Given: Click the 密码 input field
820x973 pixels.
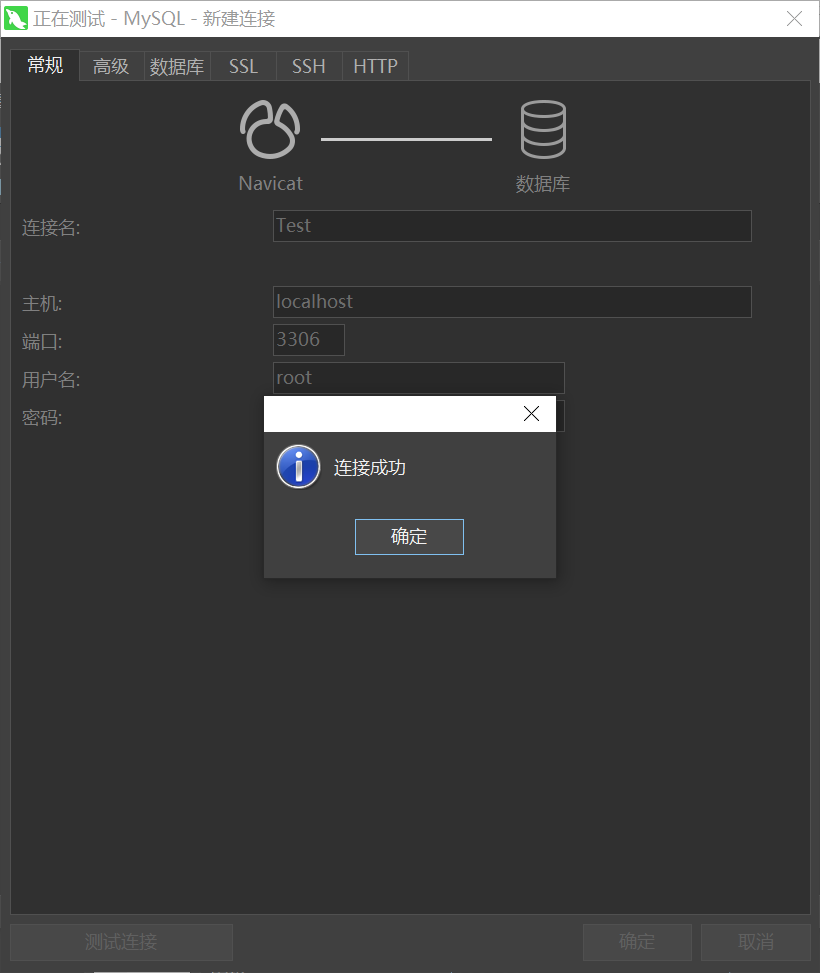Looking at the screenshot, I should tap(561, 417).
